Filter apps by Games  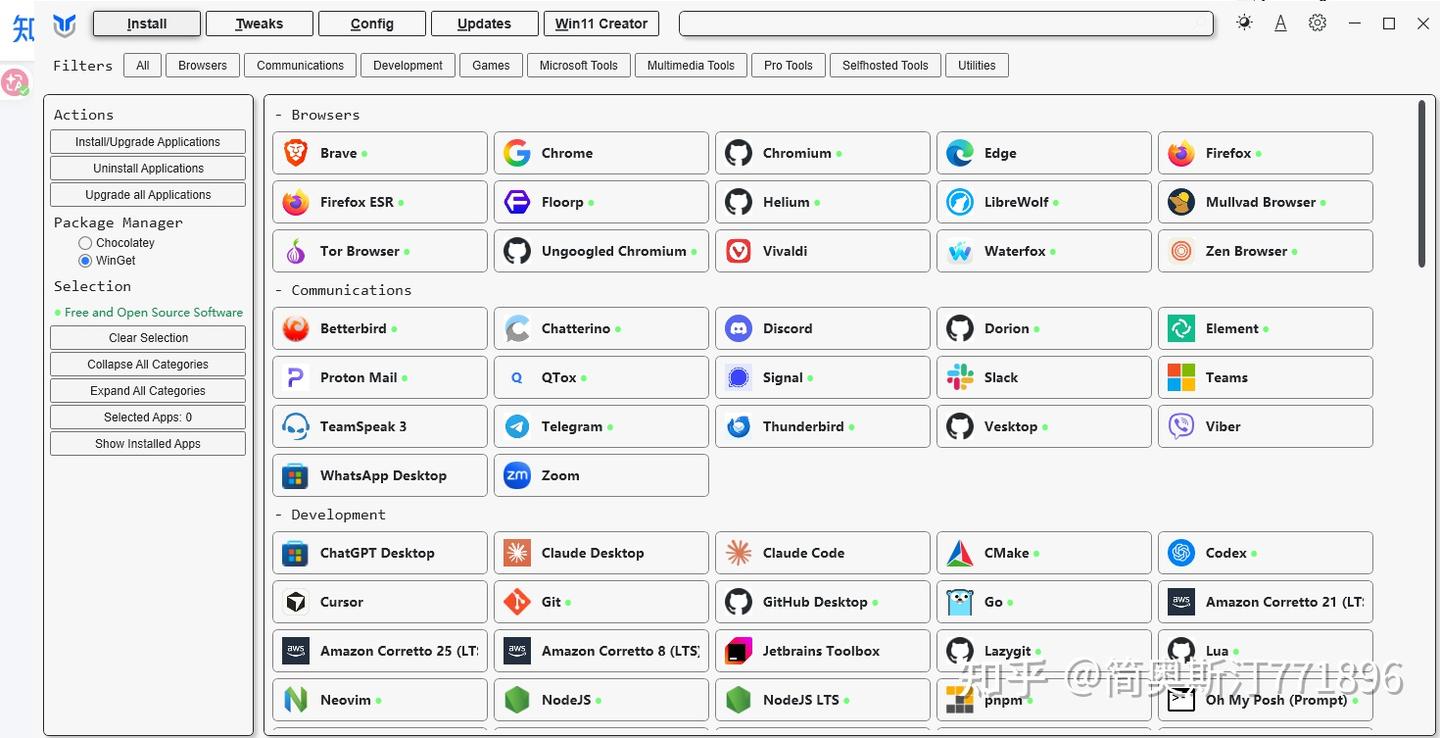(491, 66)
